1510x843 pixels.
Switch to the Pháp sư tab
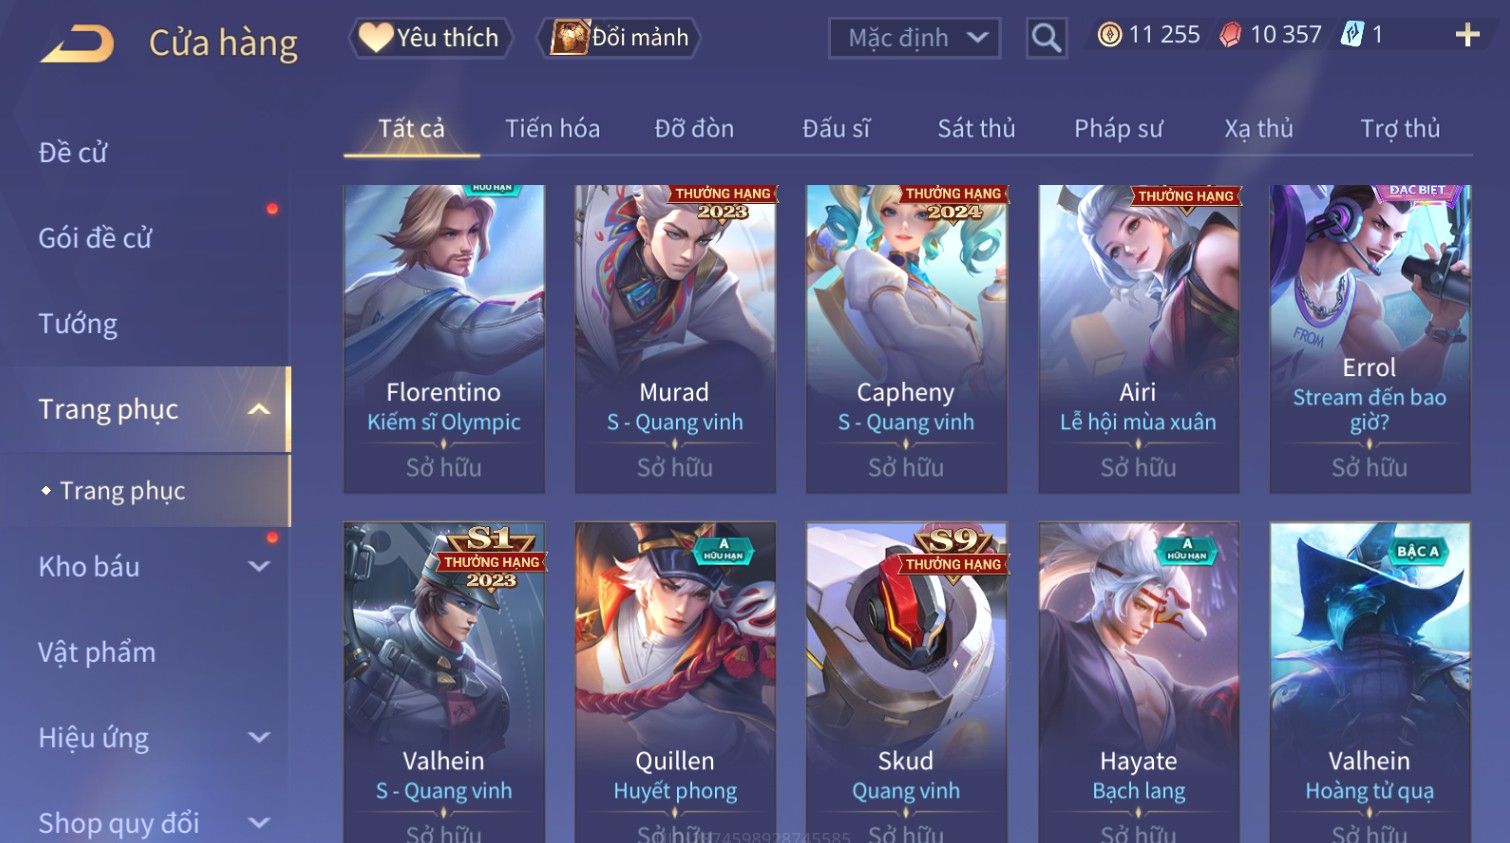(1118, 128)
